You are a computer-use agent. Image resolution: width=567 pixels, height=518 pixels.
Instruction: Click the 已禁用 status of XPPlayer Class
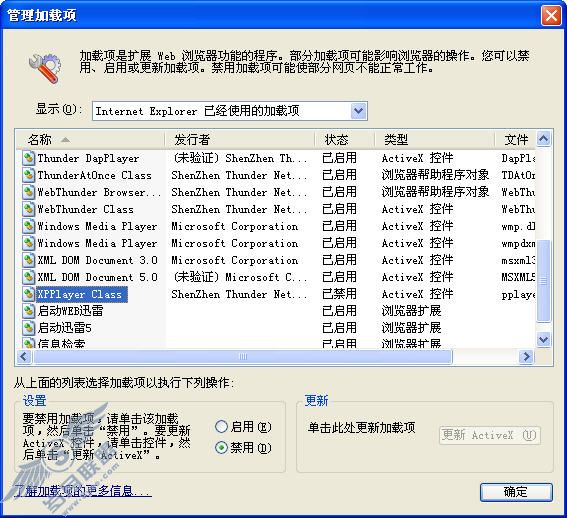[339, 294]
